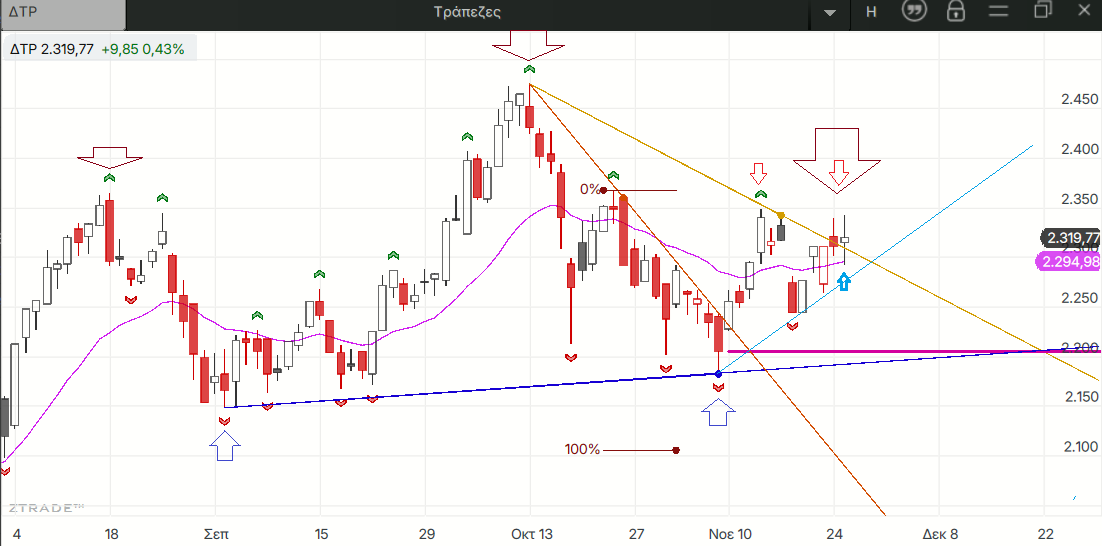1102x546 pixels.
Task: Select the red down arrow above August 18 peak
Action: [110, 158]
